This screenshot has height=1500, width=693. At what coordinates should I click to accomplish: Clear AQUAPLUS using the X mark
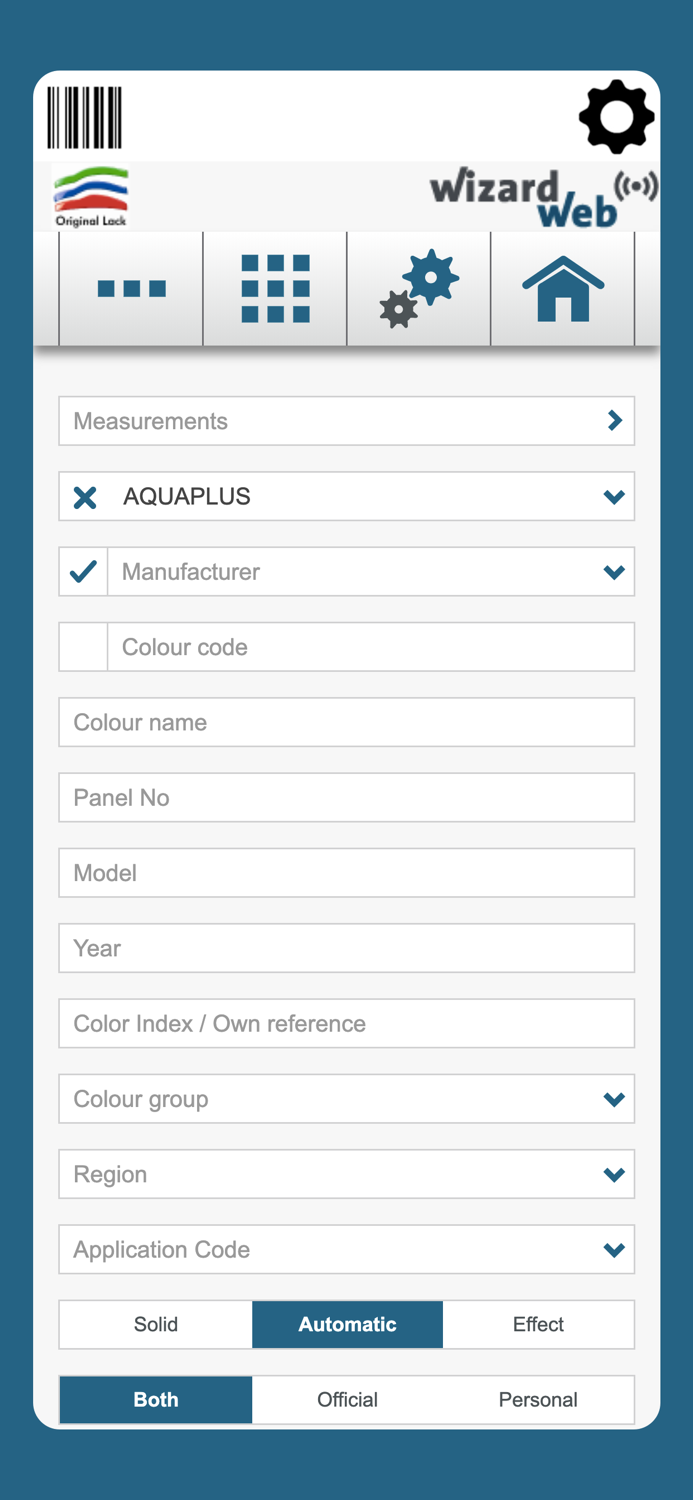pos(85,496)
